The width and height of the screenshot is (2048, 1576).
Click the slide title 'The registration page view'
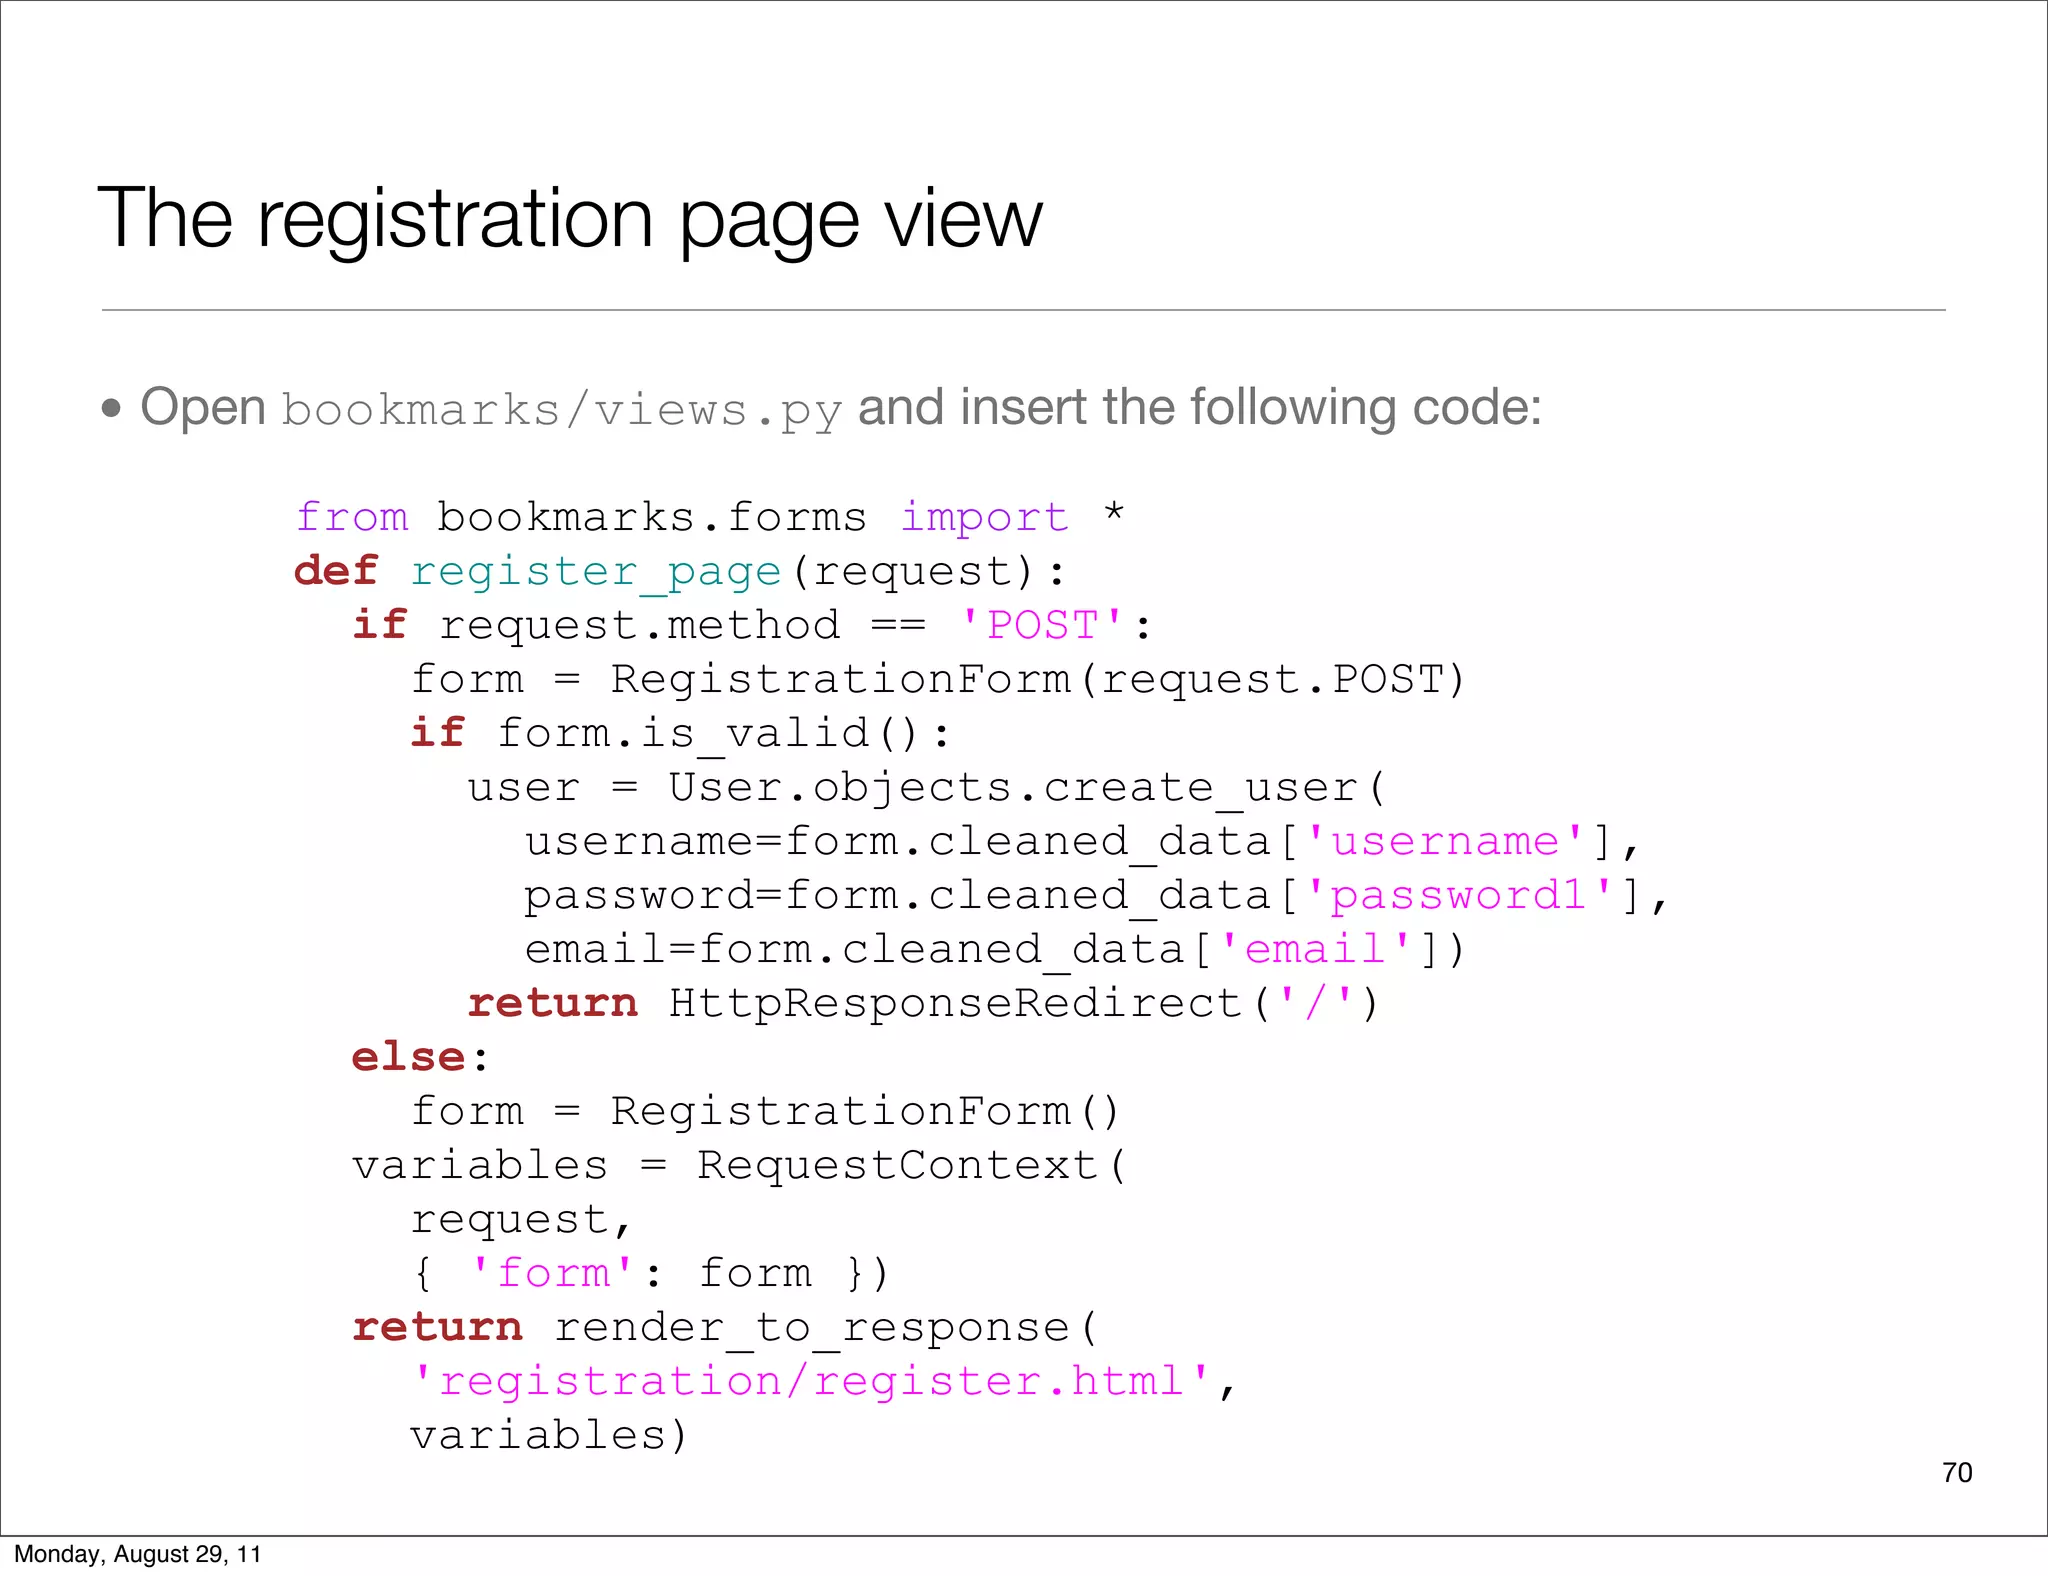point(570,219)
